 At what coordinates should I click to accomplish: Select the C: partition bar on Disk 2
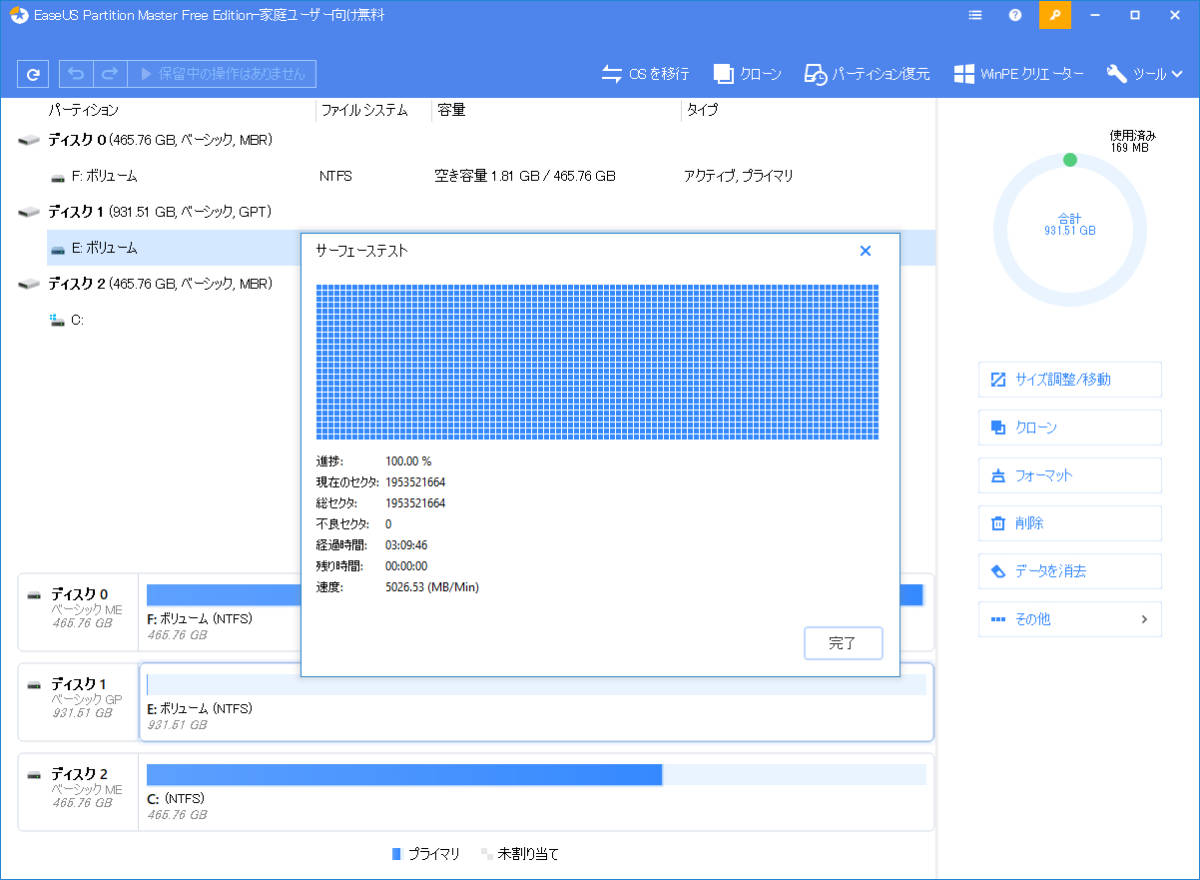coord(404,775)
